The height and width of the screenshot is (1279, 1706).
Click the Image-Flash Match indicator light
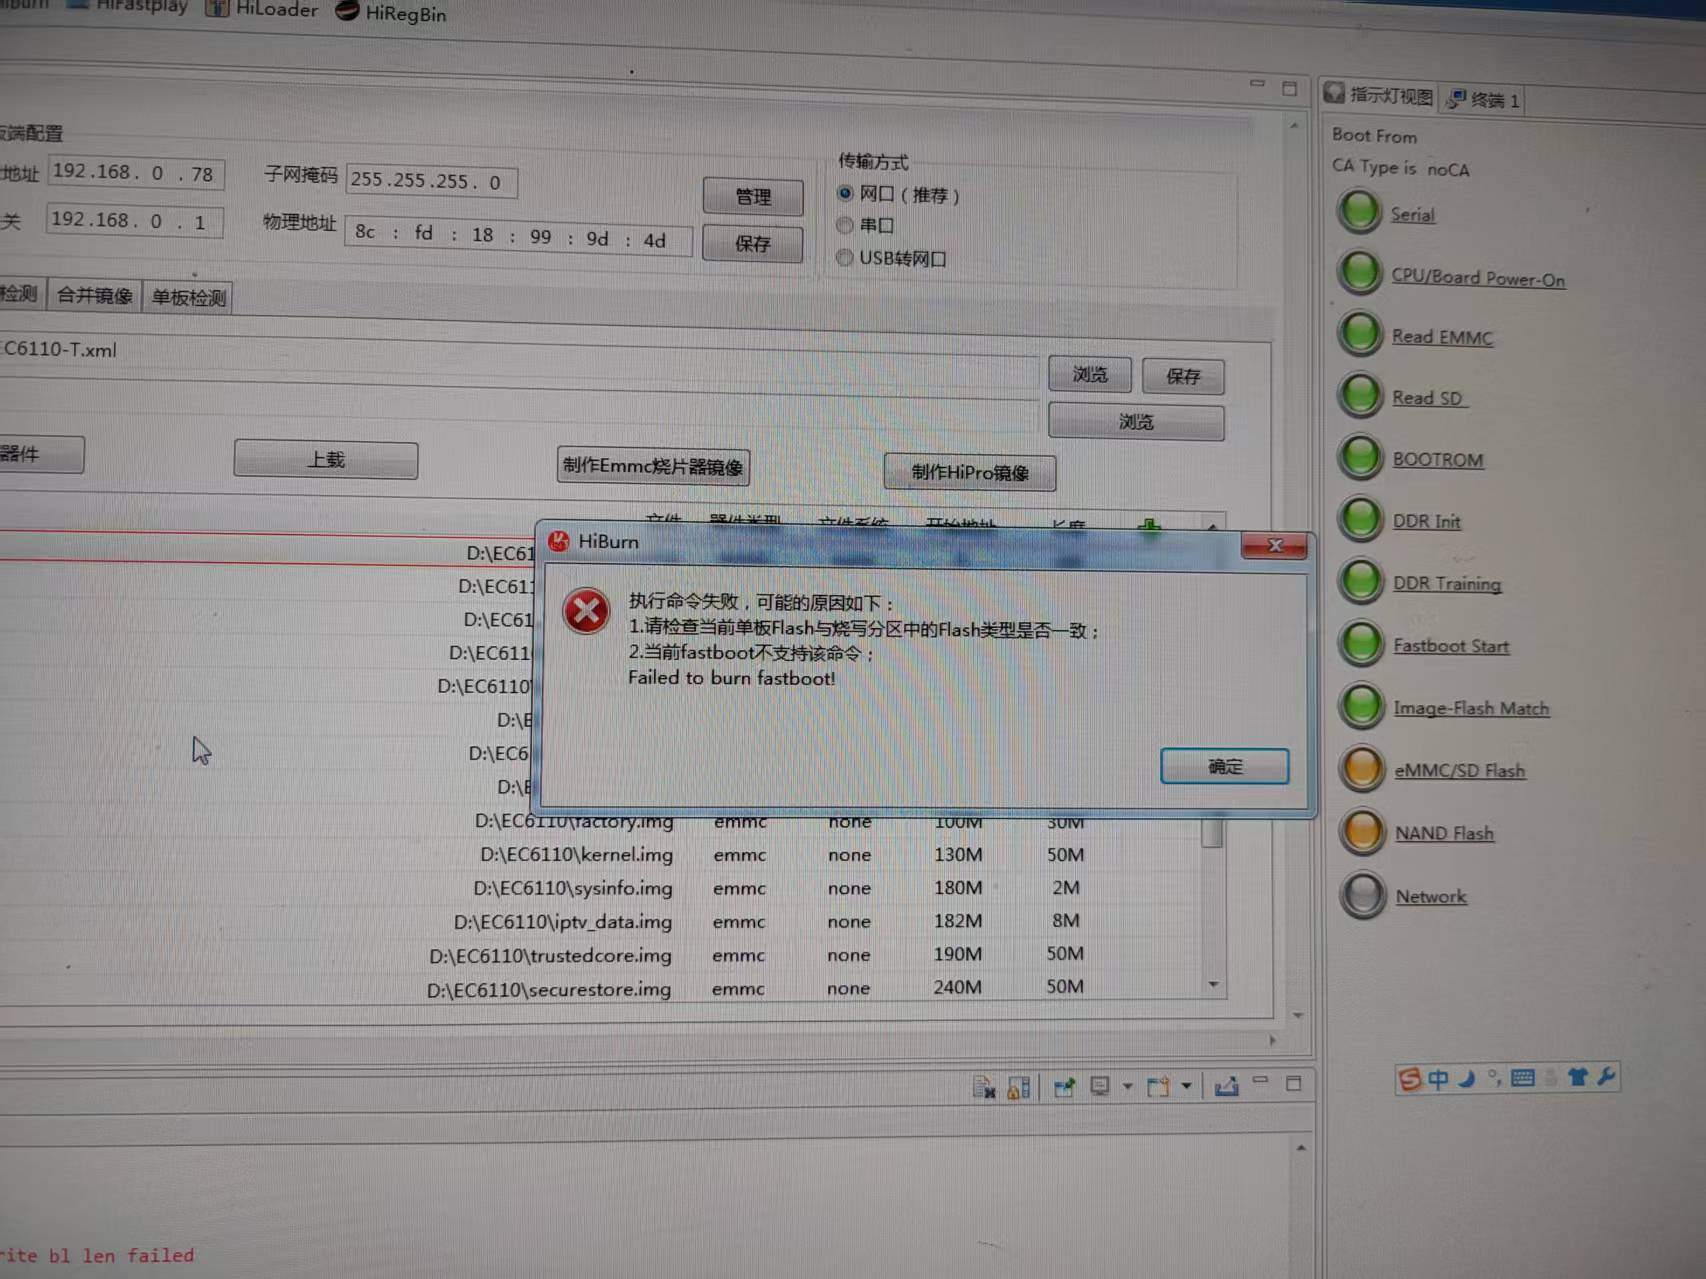coord(1361,706)
